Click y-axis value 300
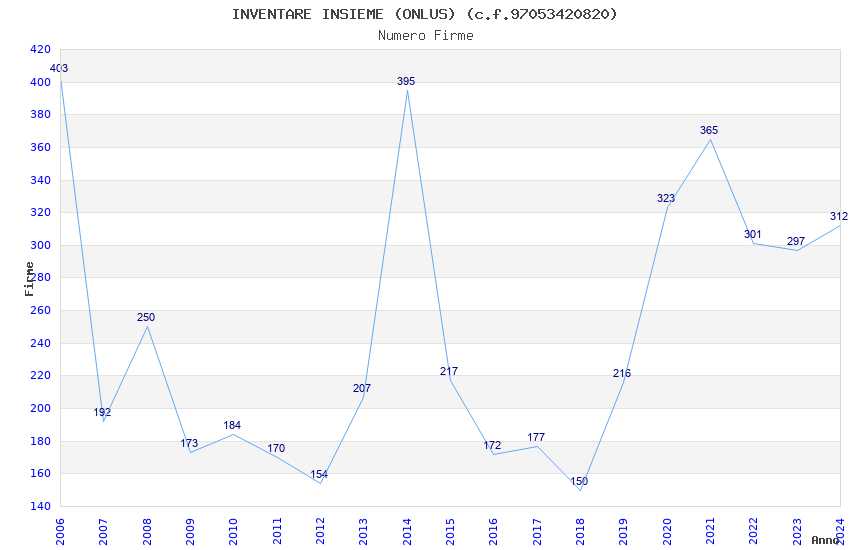 40,245
